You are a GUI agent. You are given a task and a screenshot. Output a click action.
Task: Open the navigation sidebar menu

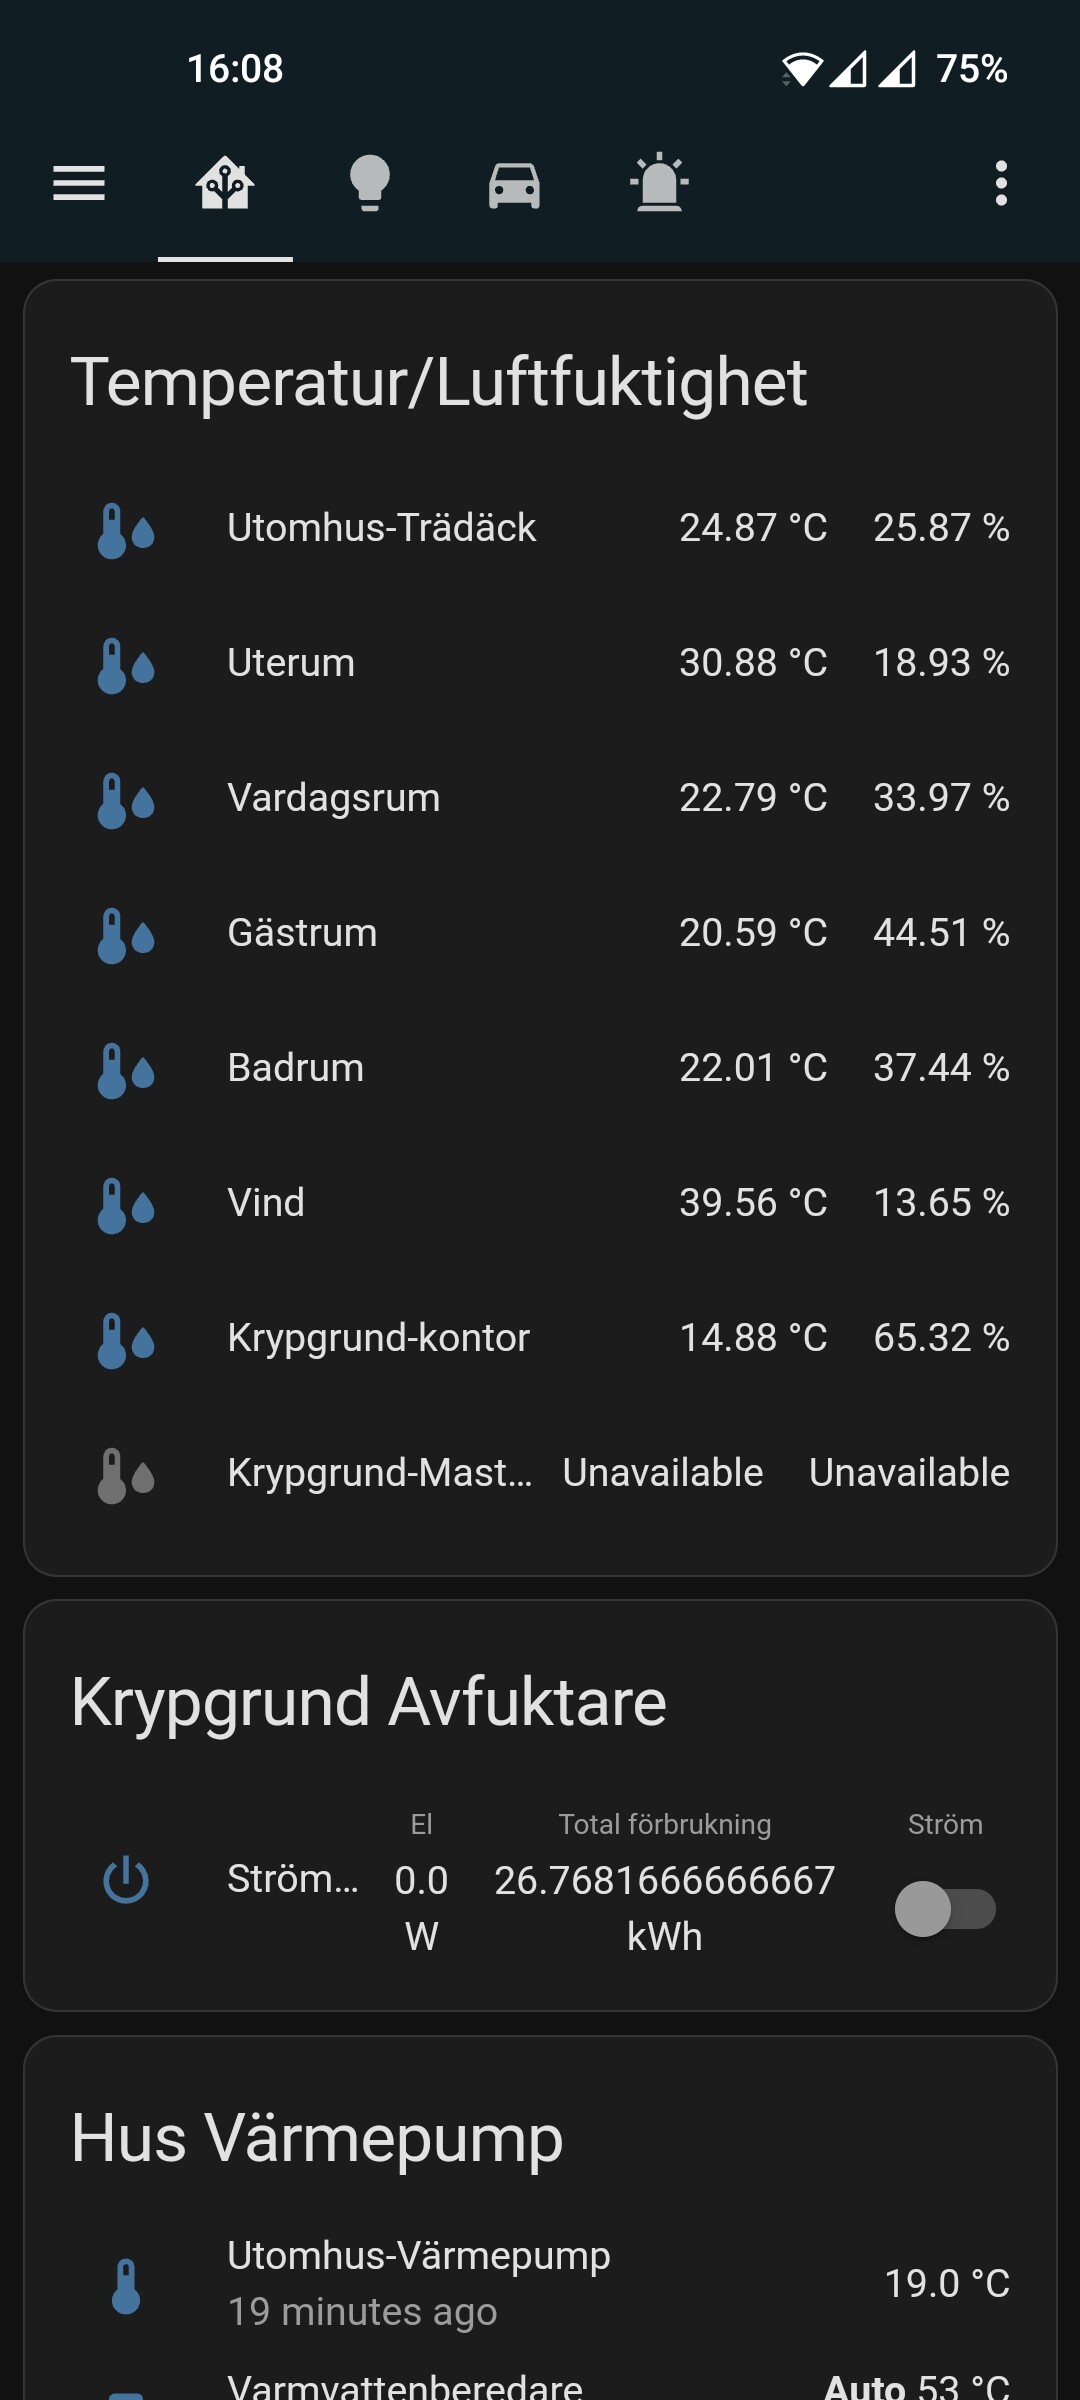(x=78, y=183)
